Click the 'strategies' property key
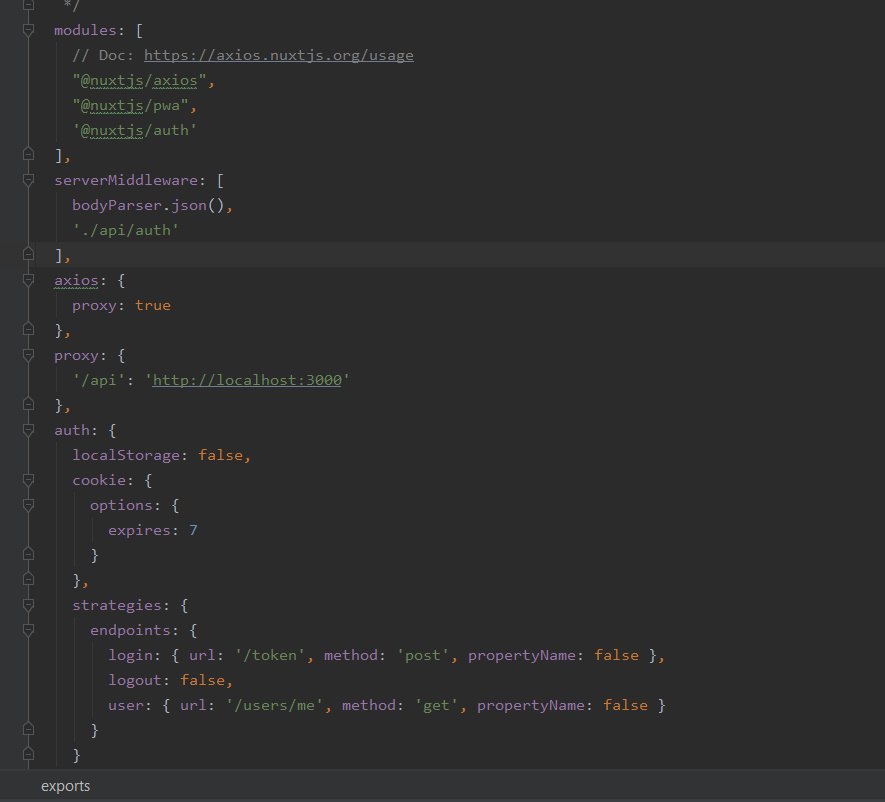The height and width of the screenshot is (802, 885). point(117,605)
